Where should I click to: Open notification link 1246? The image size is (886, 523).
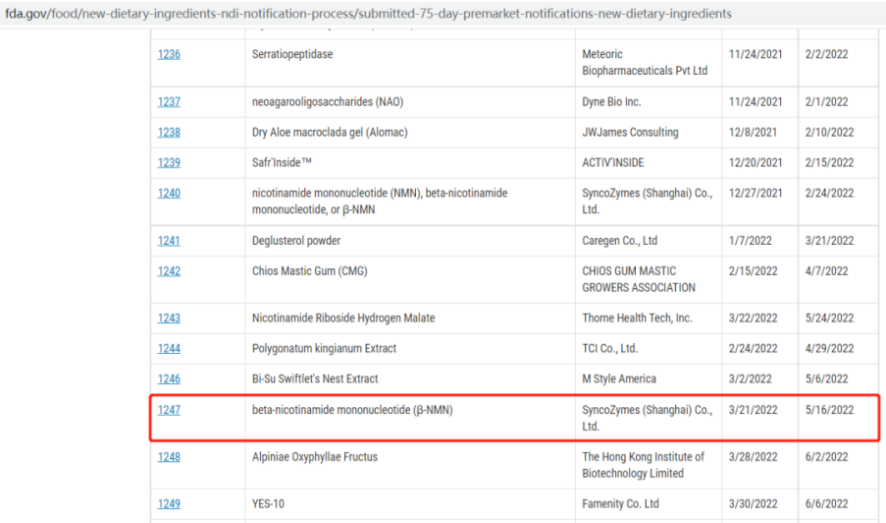pyautogui.click(x=169, y=379)
